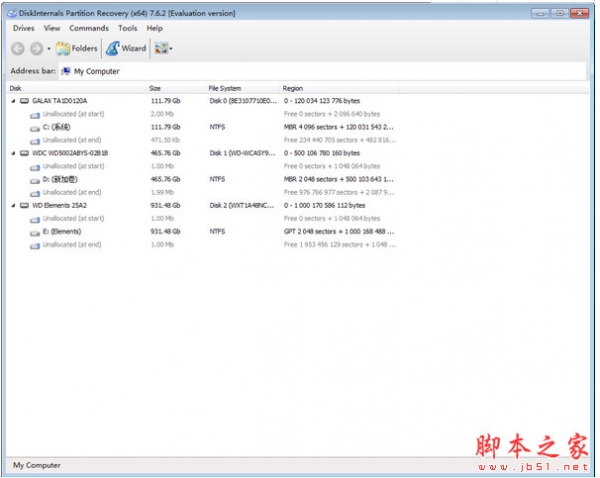Click unallocated (at start) icon under WD Elements
The width and height of the screenshot is (600, 478).
point(35,220)
